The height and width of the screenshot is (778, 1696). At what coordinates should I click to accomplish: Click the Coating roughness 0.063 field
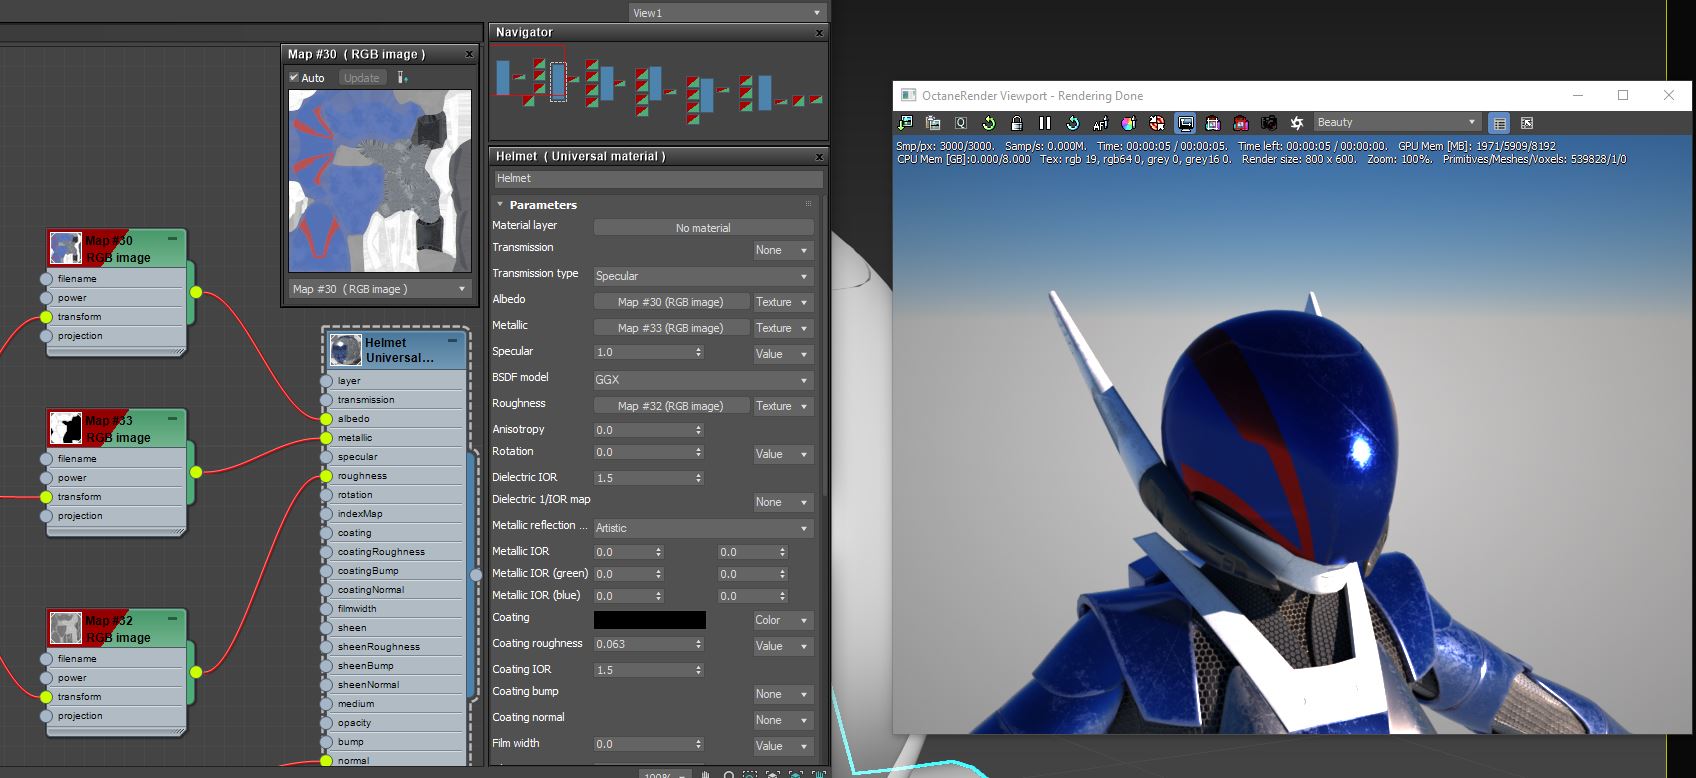coord(643,644)
